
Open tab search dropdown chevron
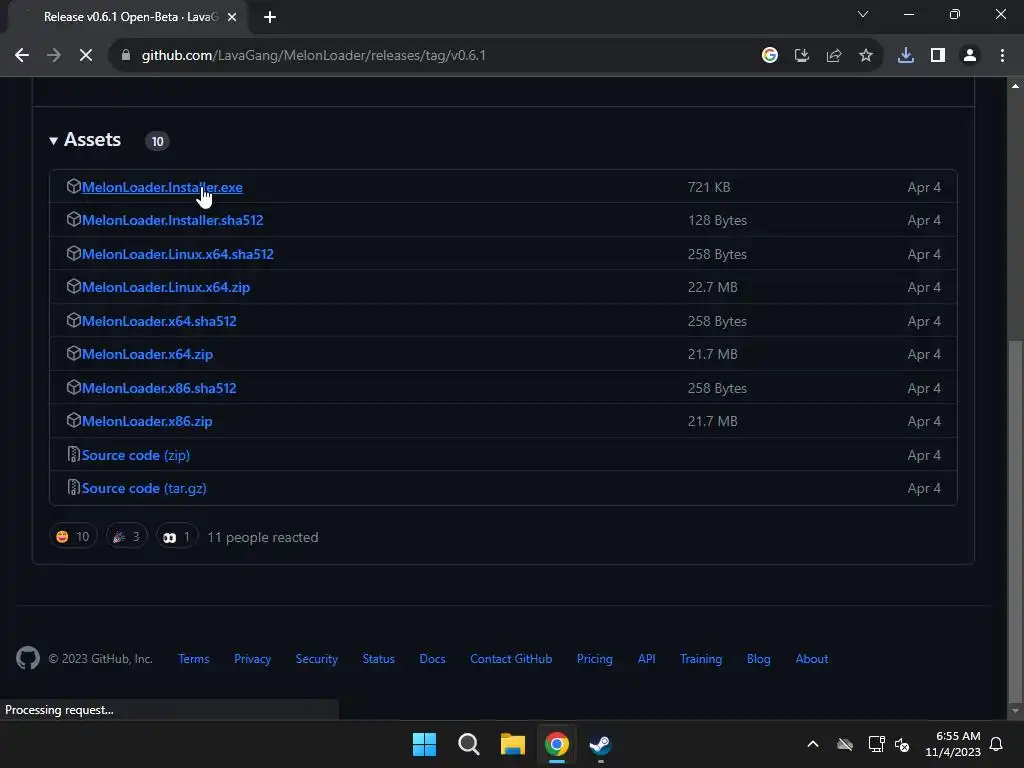pyautogui.click(x=863, y=14)
